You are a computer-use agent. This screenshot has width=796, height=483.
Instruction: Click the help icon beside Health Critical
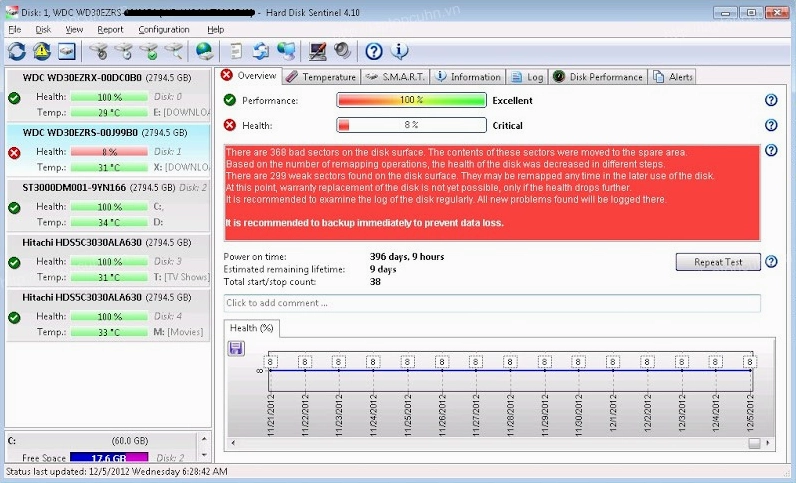771,125
